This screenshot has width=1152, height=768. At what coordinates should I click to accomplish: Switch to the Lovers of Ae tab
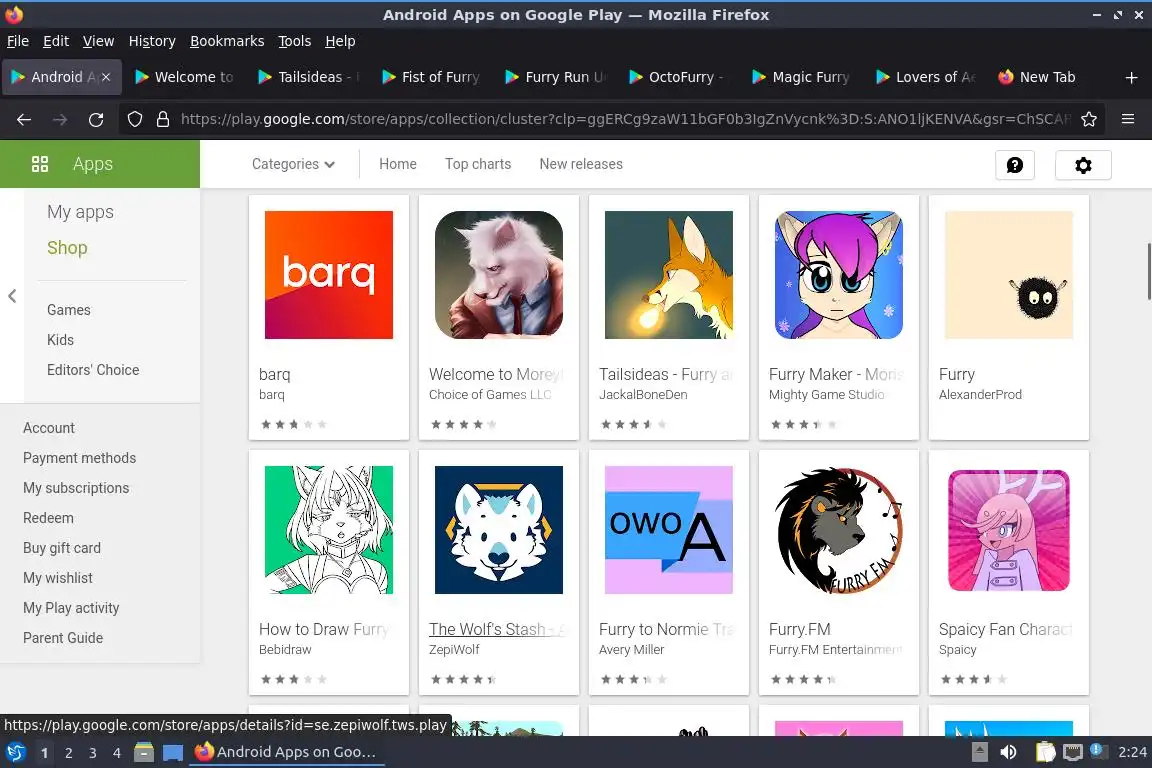click(925, 77)
